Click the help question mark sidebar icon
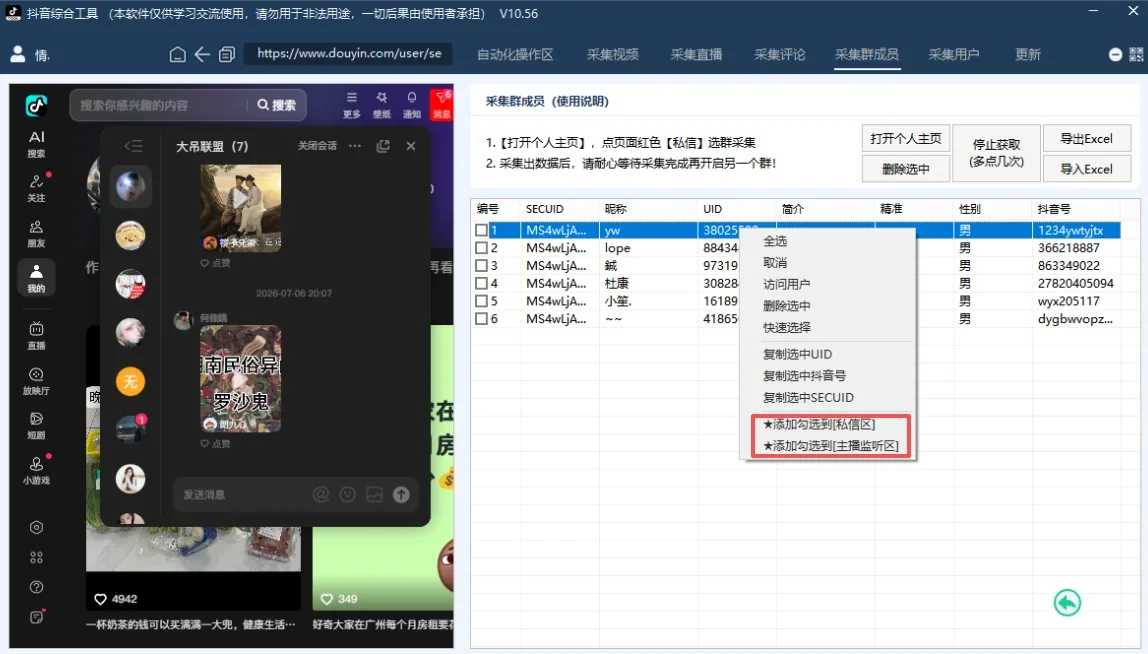The height and width of the screenshot is (654, 1148). click(x=36, y=587)
